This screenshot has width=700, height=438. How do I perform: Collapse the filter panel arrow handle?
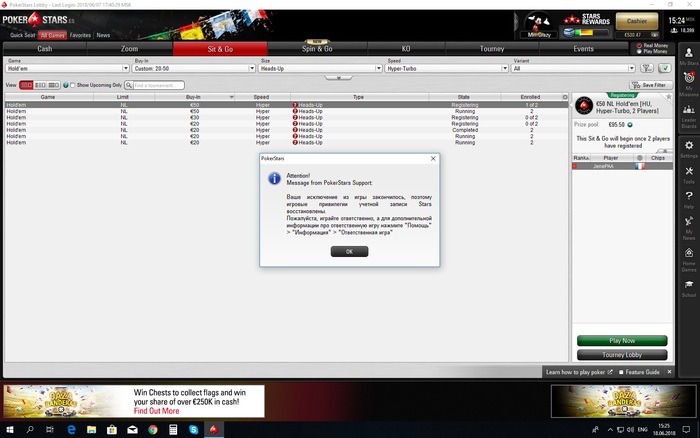338,78
